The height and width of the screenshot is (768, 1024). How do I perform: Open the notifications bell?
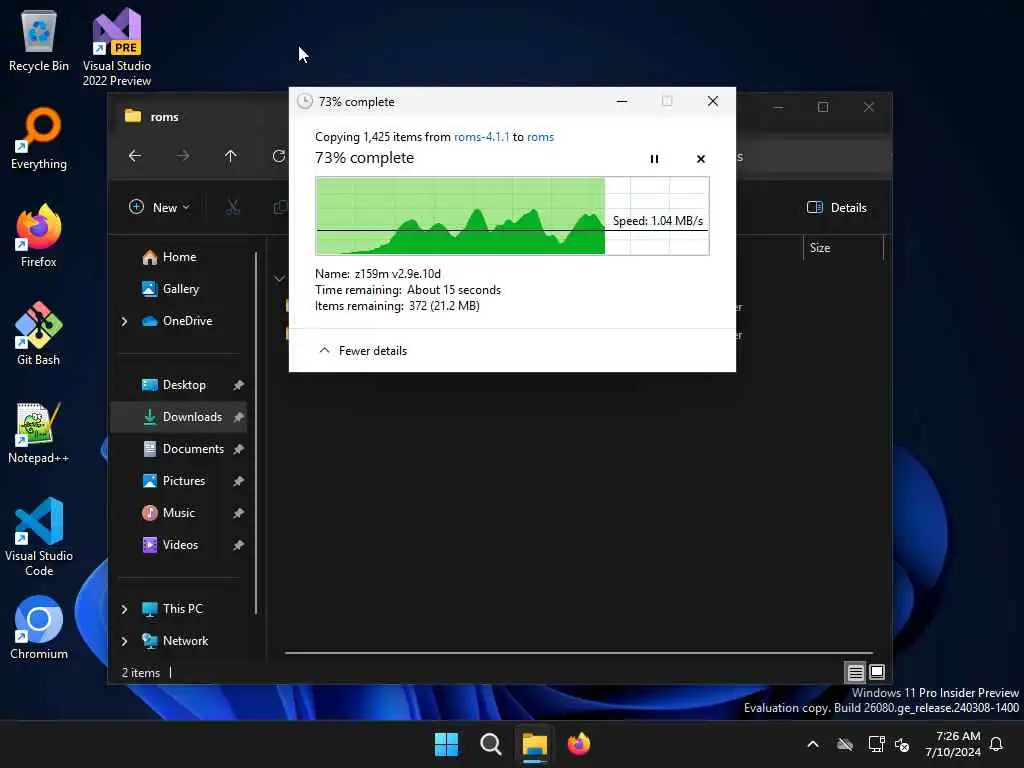(997, 744)
